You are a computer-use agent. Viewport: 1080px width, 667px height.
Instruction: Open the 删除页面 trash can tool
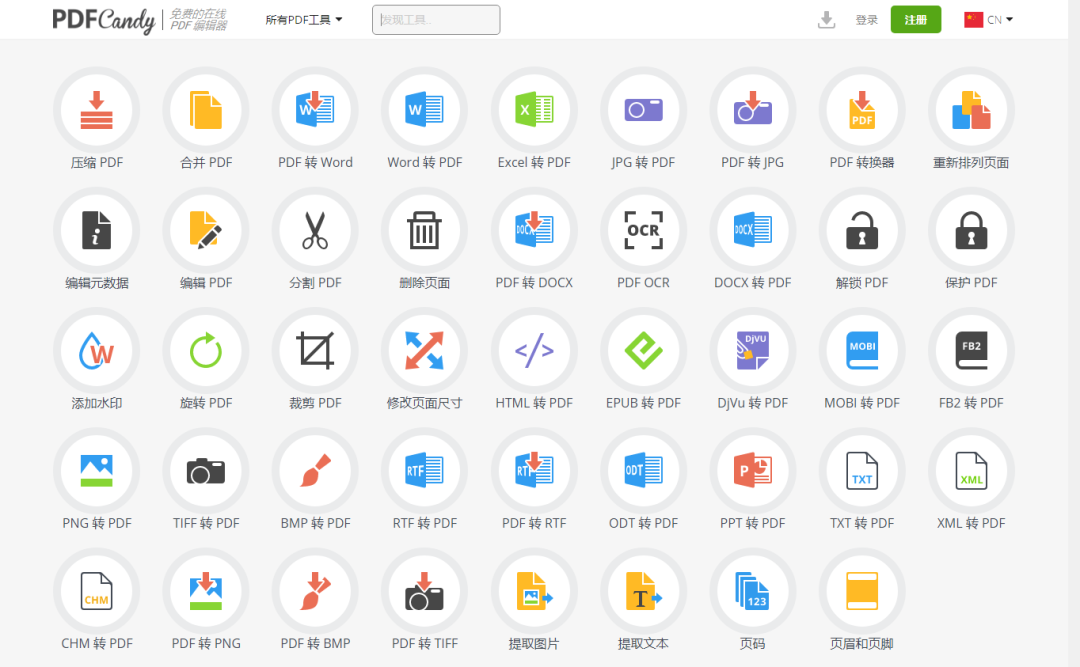pyautogui.click(x=424, y=230)
